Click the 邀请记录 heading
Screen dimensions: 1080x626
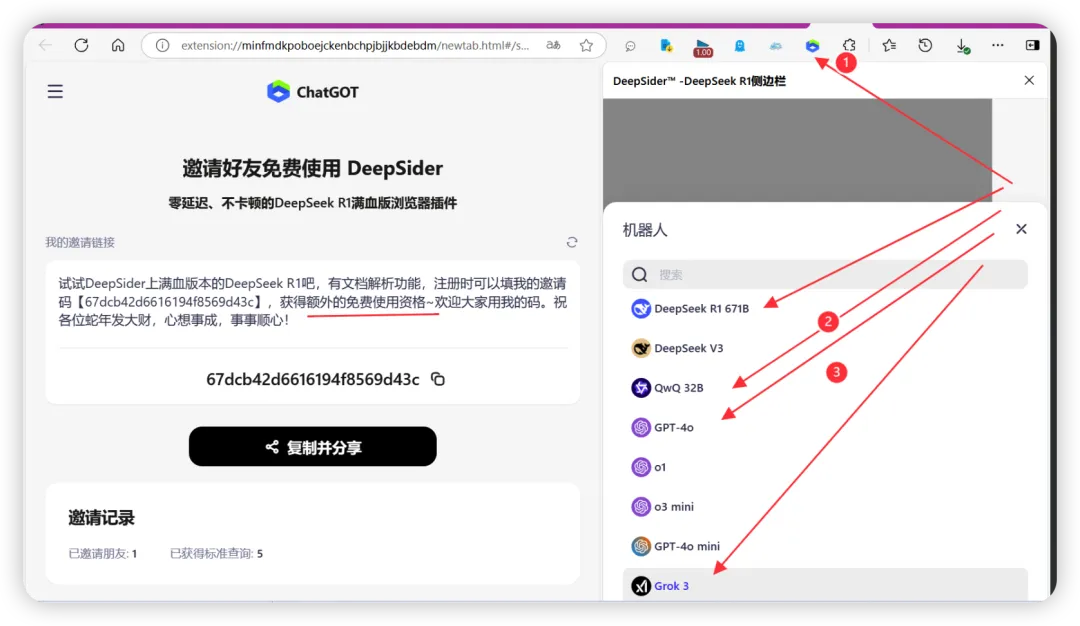101,518
